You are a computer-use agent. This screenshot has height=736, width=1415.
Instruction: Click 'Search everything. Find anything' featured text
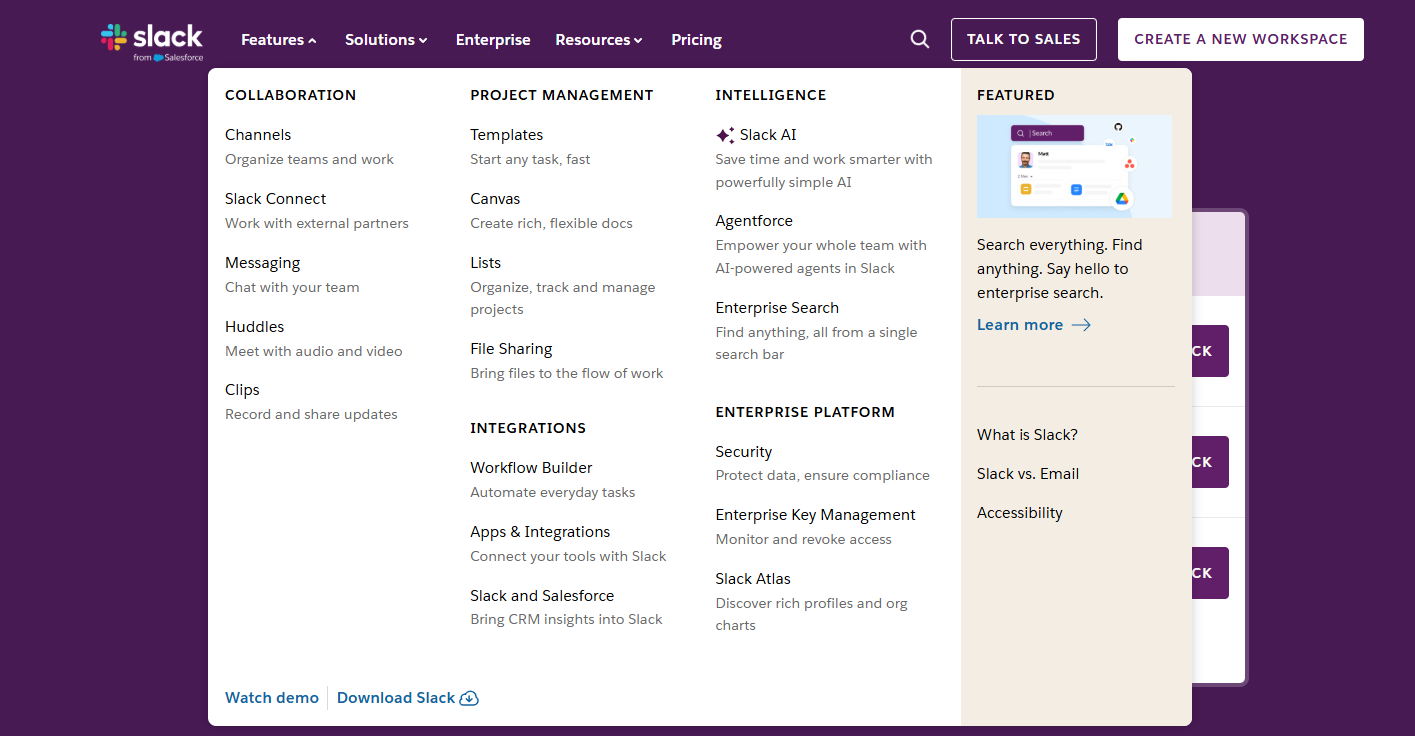pos(1060,269)
